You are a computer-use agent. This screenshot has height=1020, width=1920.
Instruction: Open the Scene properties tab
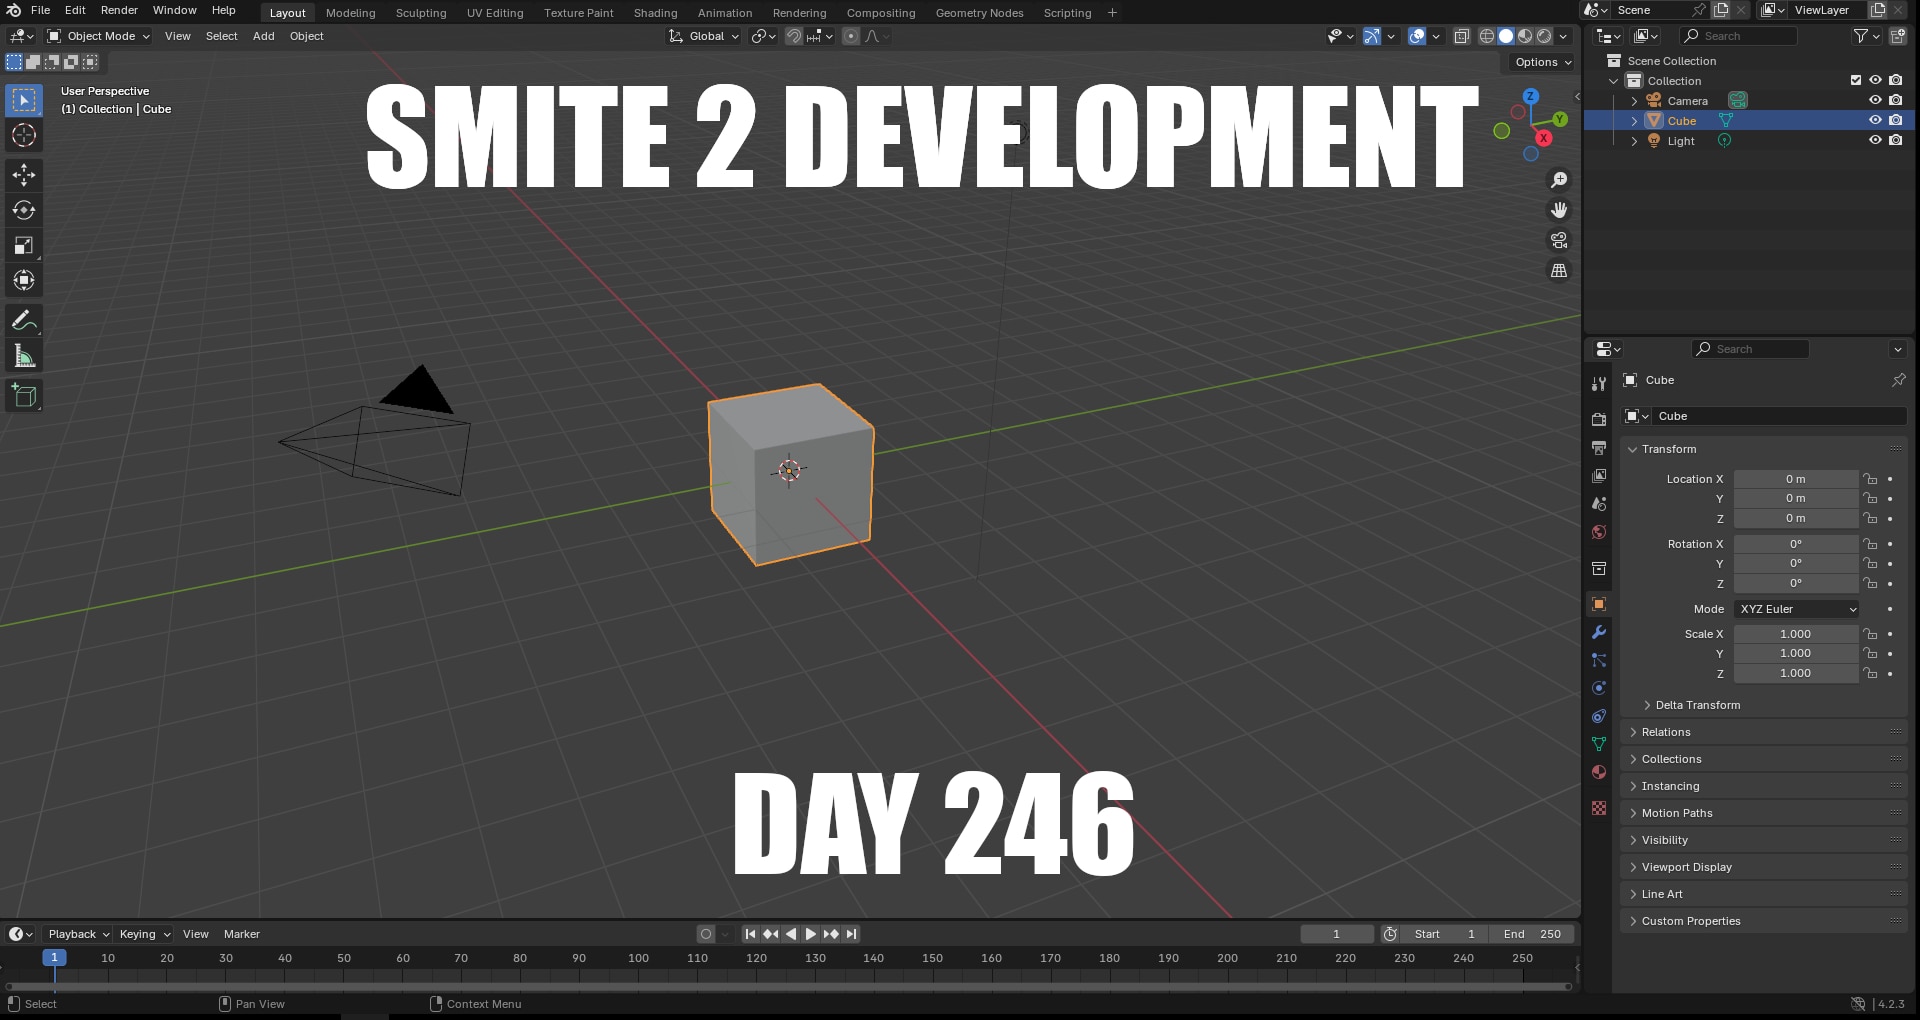(x=1599, y=504)
